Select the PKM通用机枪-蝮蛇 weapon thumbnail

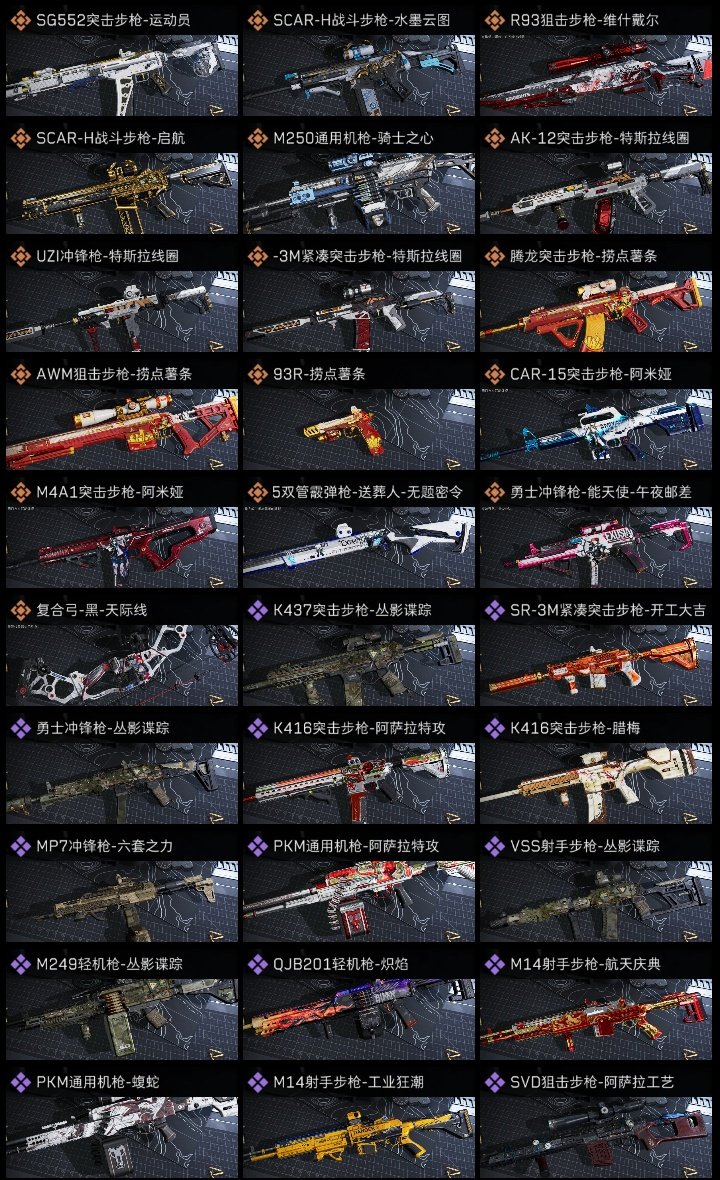coord(122,1137)
